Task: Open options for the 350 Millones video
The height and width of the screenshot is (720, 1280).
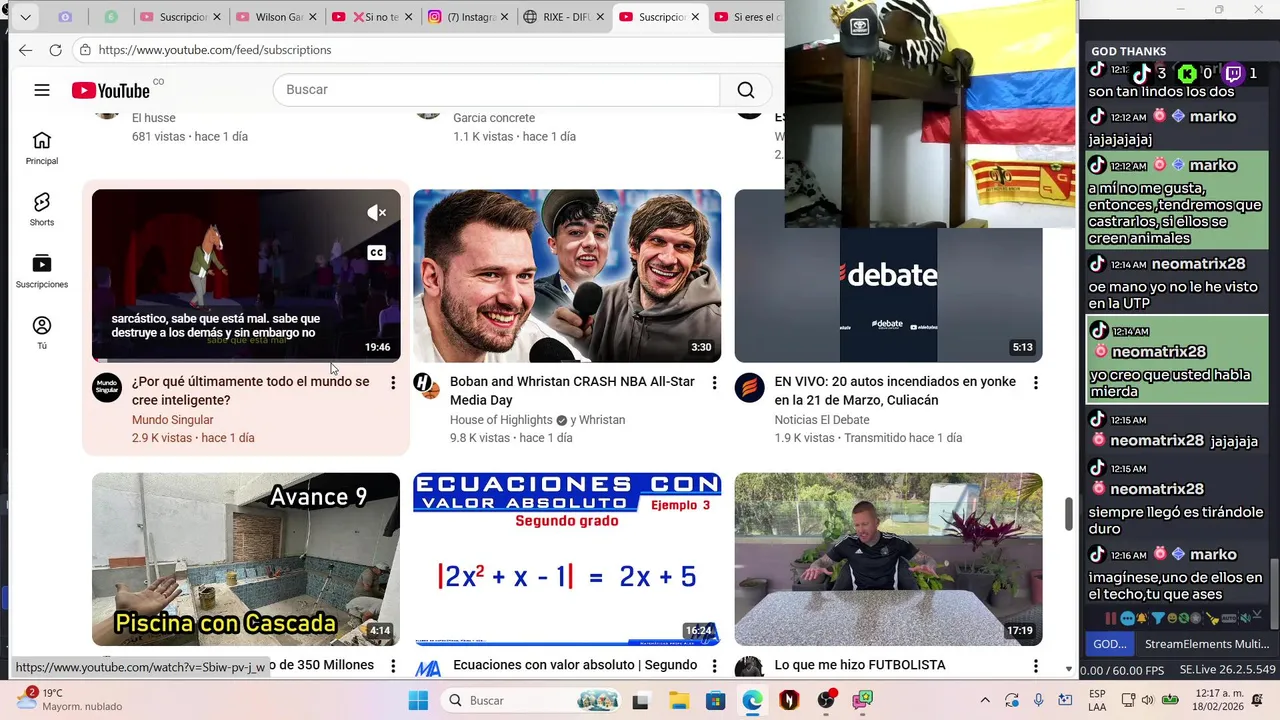Action: (393, 666)
